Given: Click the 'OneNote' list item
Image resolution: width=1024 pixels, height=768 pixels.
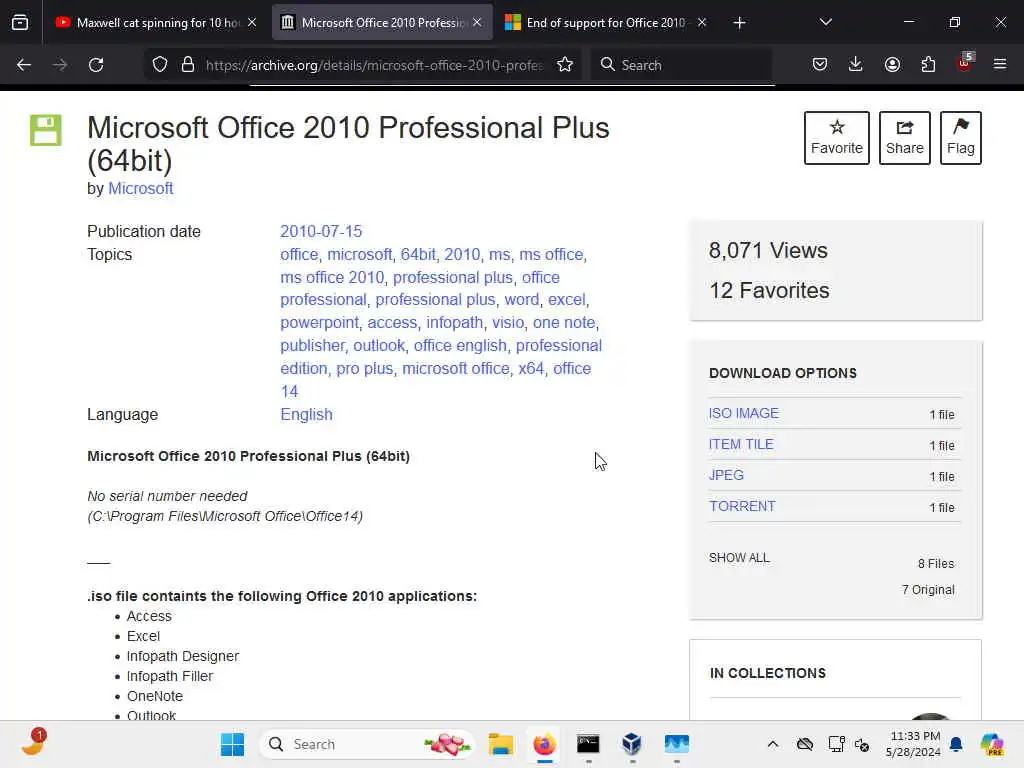Looking at the screenshot, I should click(x=155, y=696).
